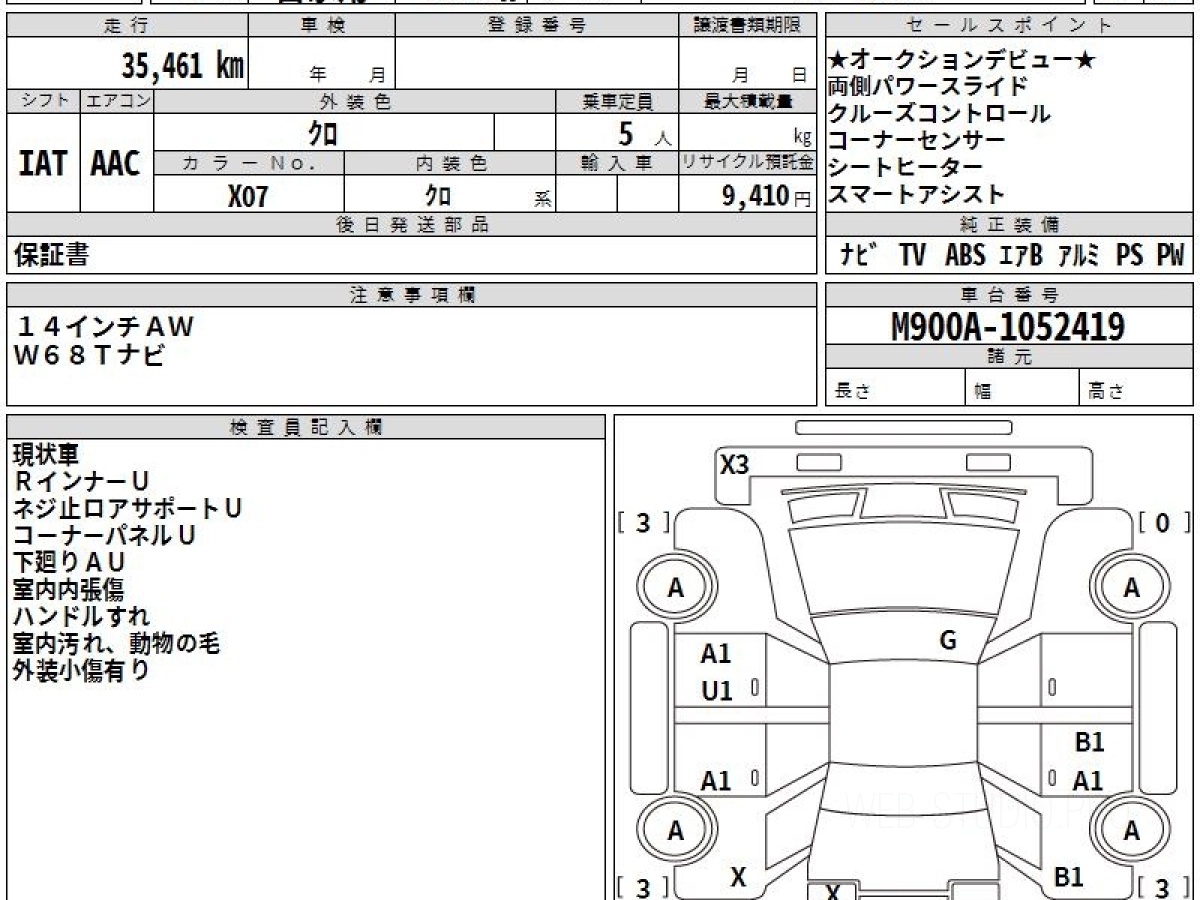This screenshot has width=1200, height=900.
Task: Click the アルミ equipment label
Action: pyautogui.click(x=1080, y=255)
